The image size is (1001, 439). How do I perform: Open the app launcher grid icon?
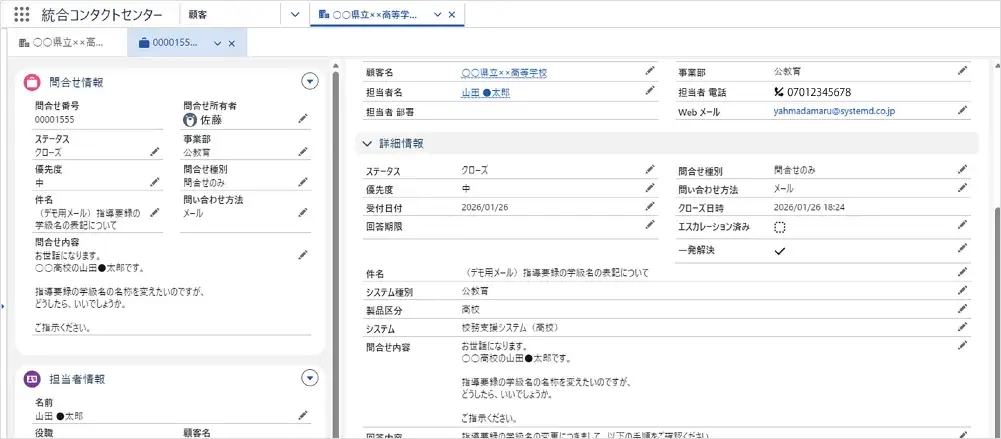click(x=22, y=14)
